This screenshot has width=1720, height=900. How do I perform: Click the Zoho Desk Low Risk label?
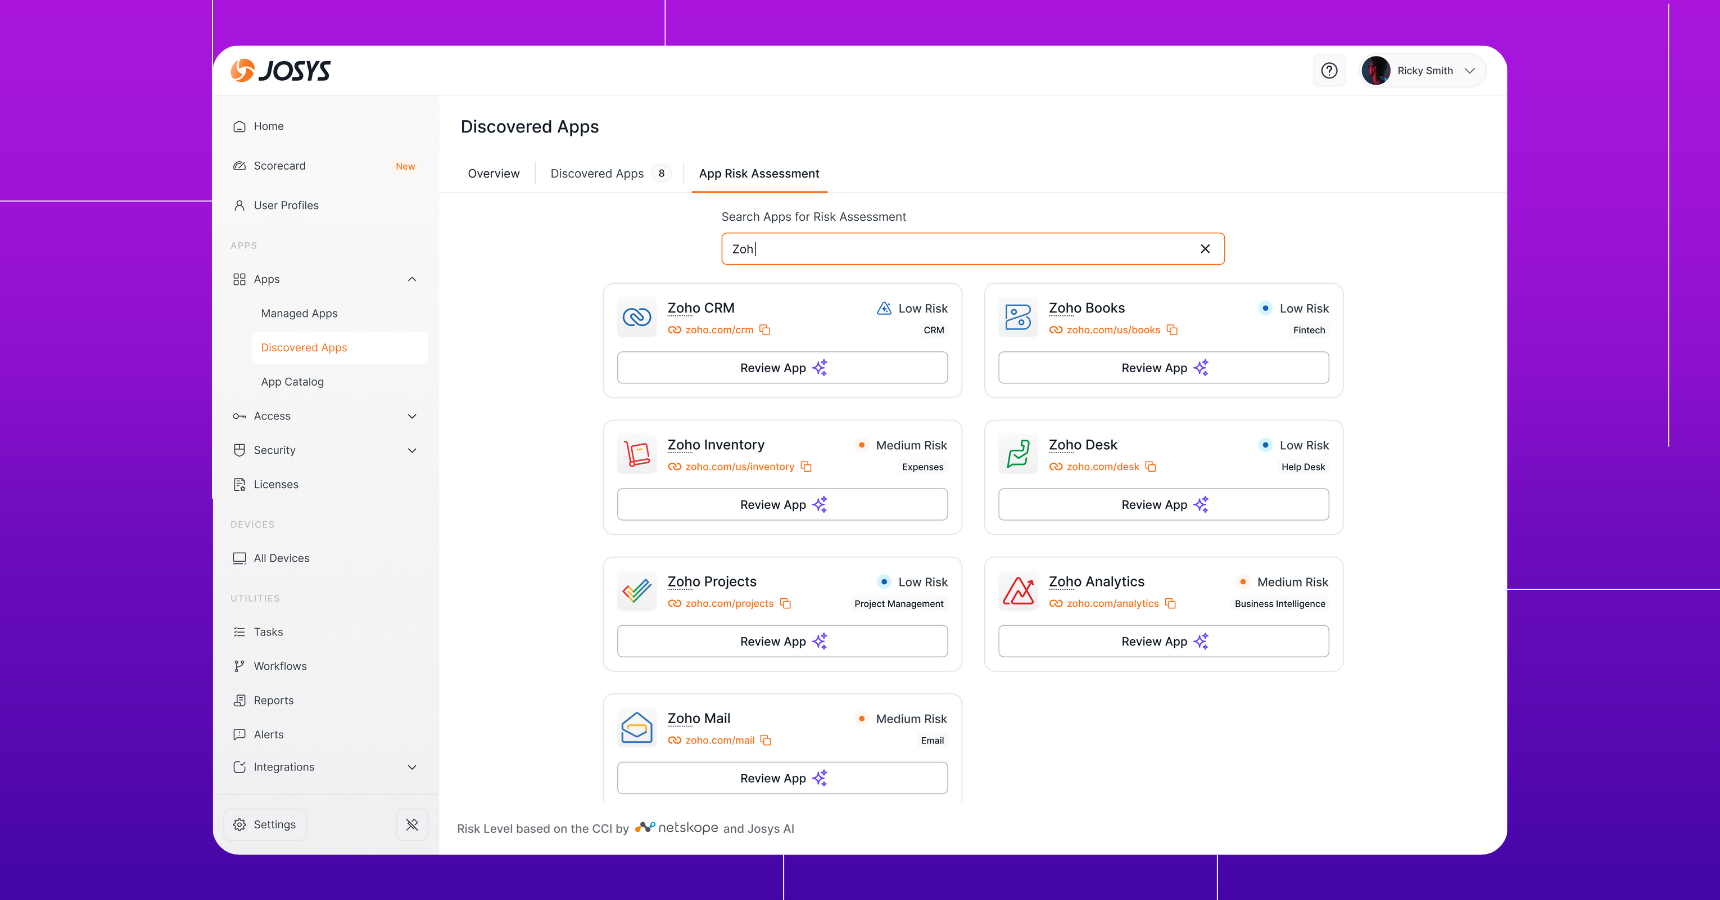pos(1304,446)
